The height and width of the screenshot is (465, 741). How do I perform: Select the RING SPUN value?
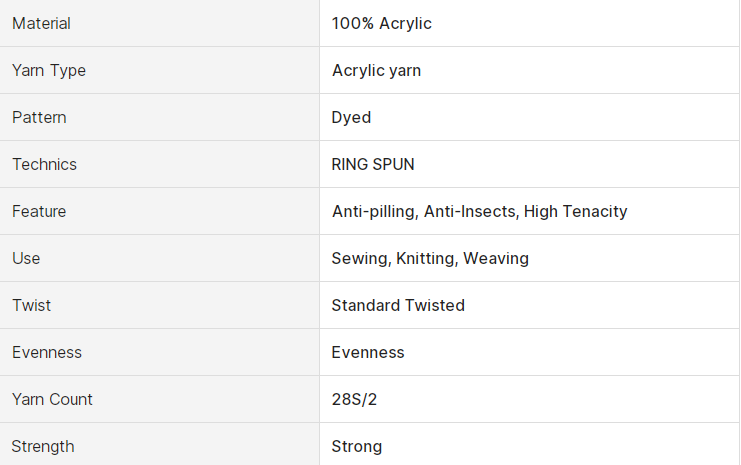(x=373, y=164)
